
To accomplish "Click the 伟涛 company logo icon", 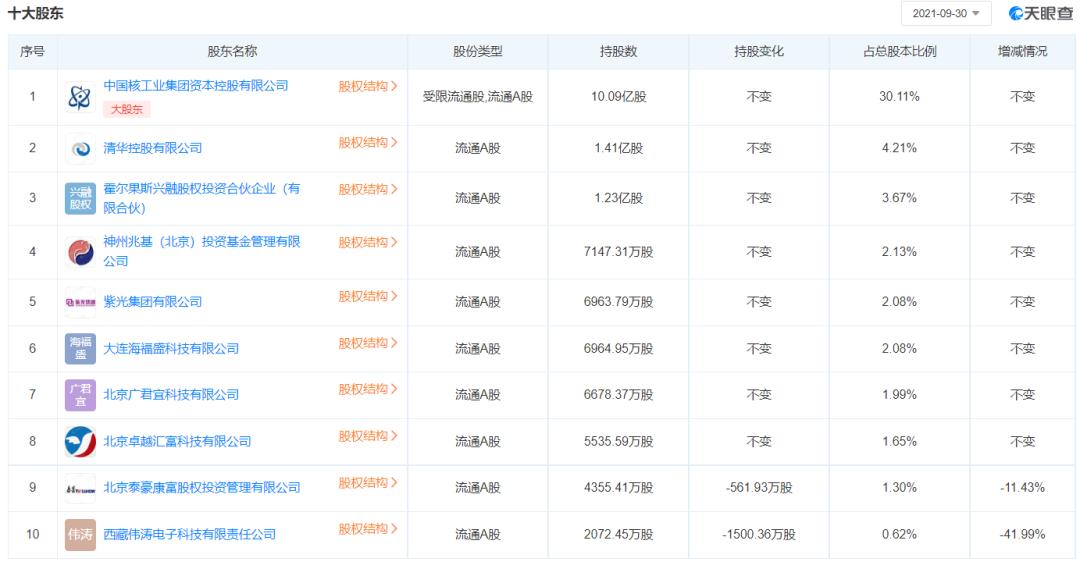I will (x=80, y=535).
